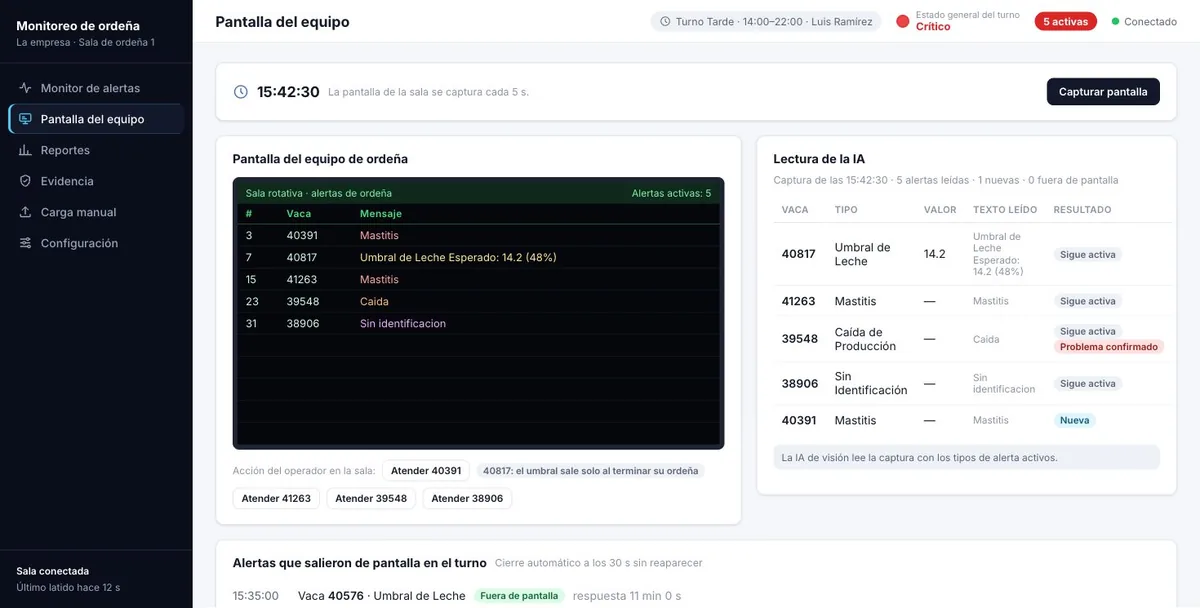This screenshot has height=608, width=1200.
Task: Click the 5 activas red badge
Action: [1066, 21]
